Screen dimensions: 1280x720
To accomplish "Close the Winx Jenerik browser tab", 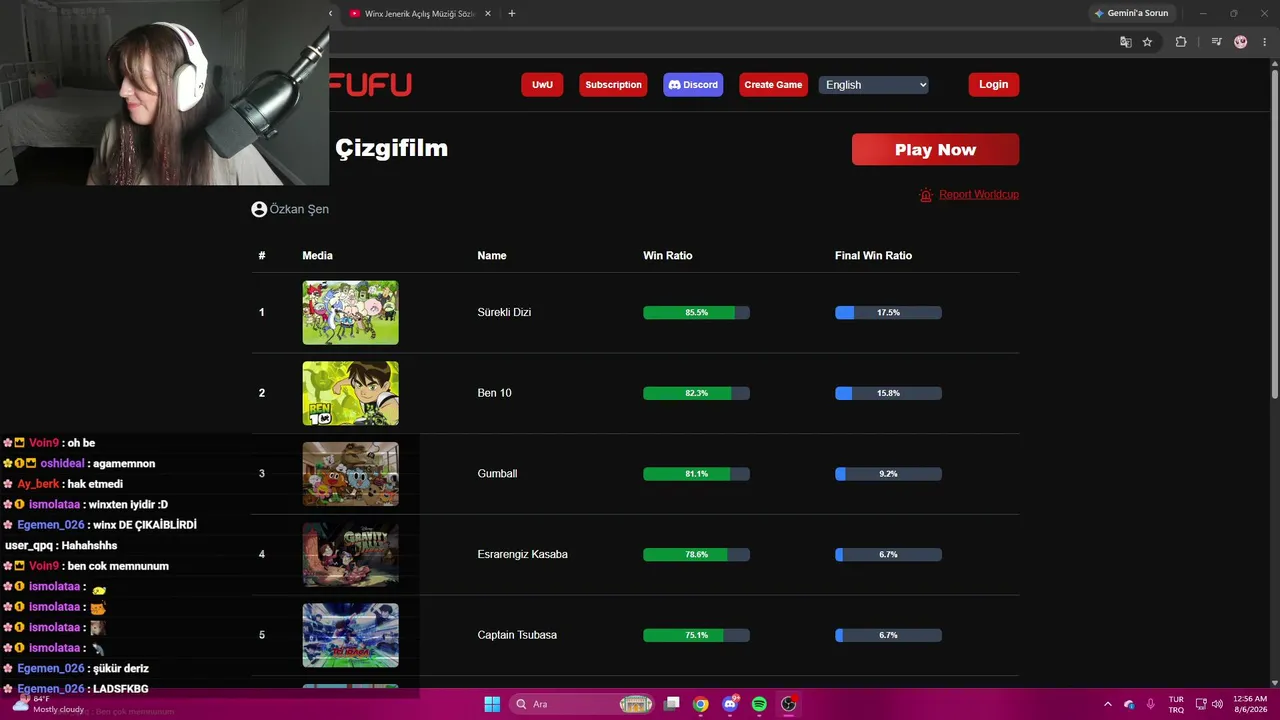I will [488, 14].
